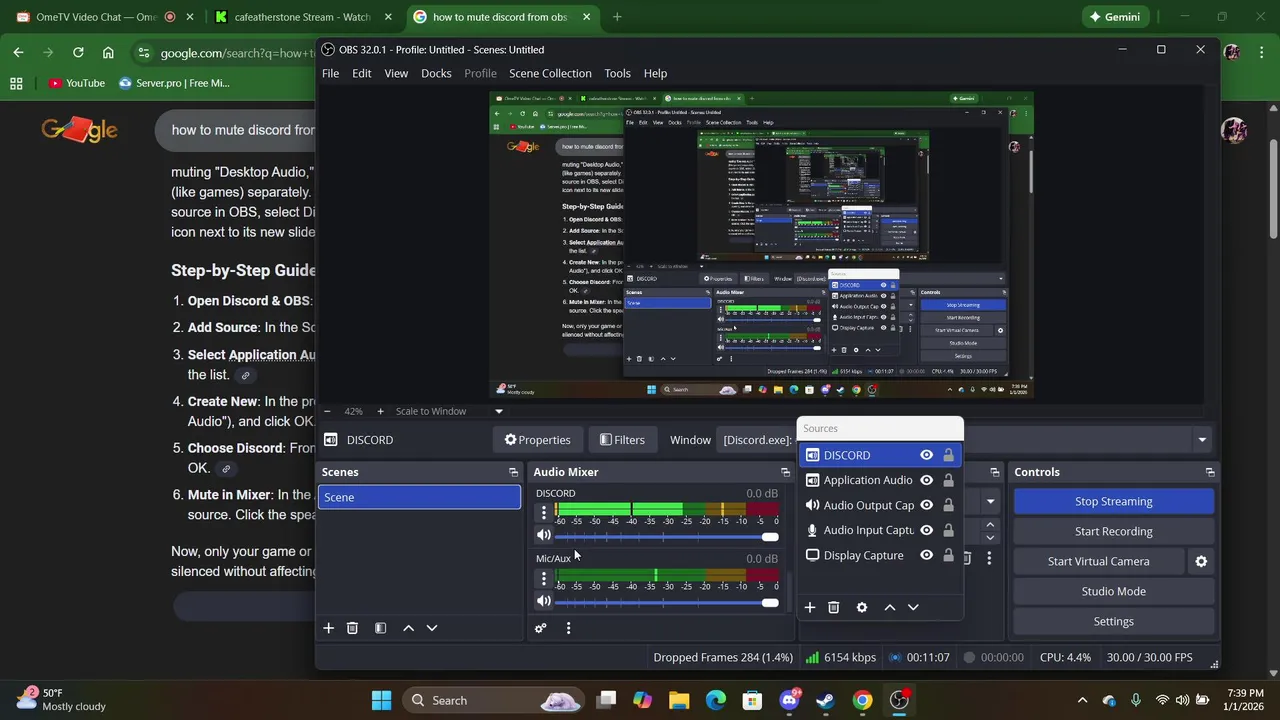Open source properties gear in Sources footer
1280x720 pixels.
point(862,607)
